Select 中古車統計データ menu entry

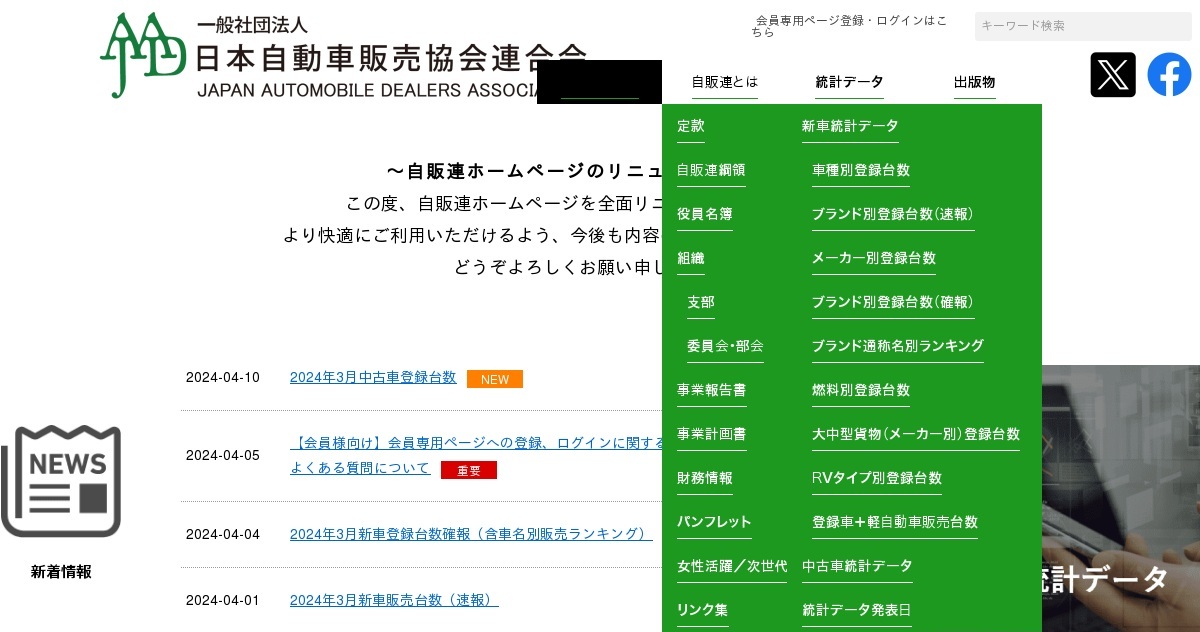(x=857, y=566)
